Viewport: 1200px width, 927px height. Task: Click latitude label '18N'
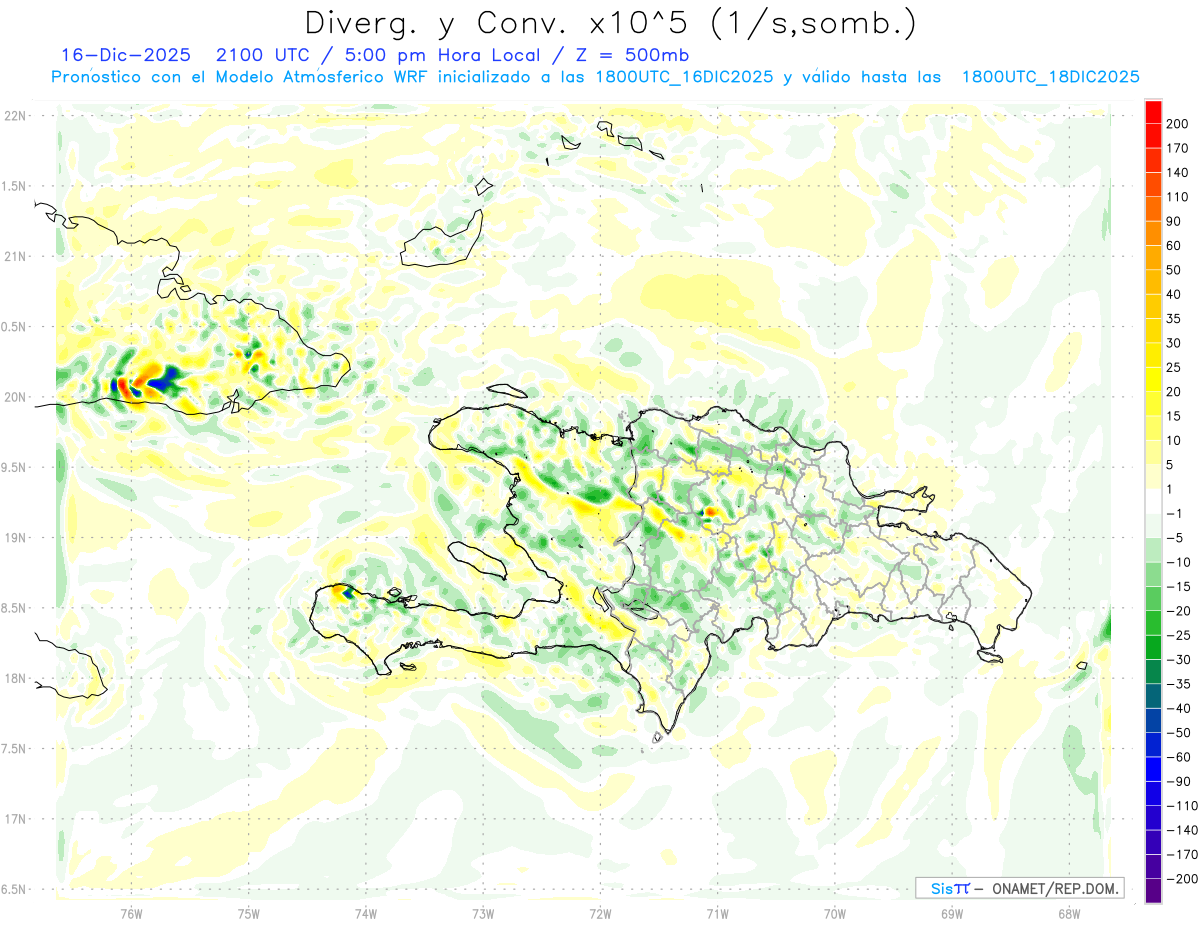pos(14,678)
